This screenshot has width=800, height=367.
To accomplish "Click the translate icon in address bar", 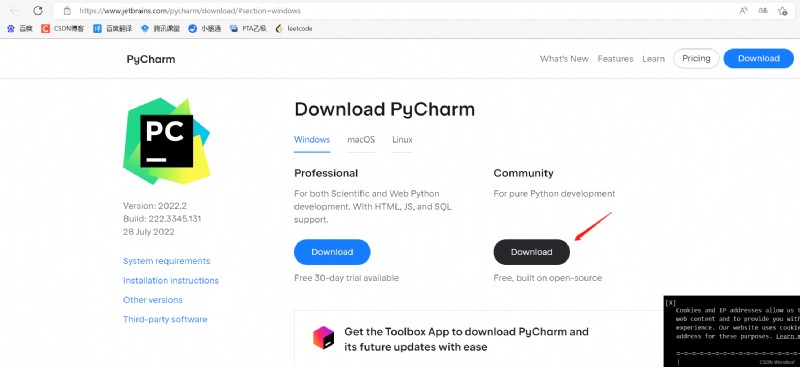I will click(x=763, y=10).
